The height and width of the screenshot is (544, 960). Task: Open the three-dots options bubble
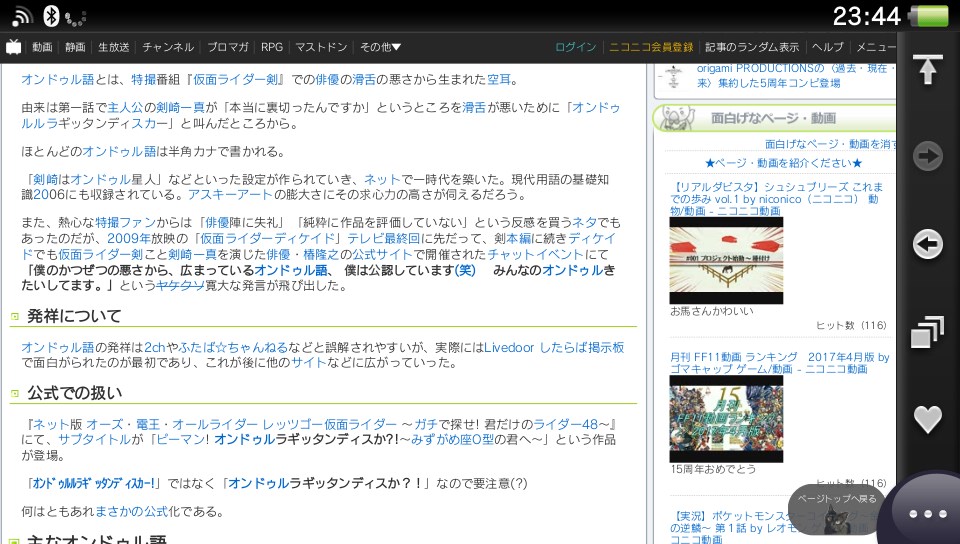pyautogui.click(x=927, y=513)
